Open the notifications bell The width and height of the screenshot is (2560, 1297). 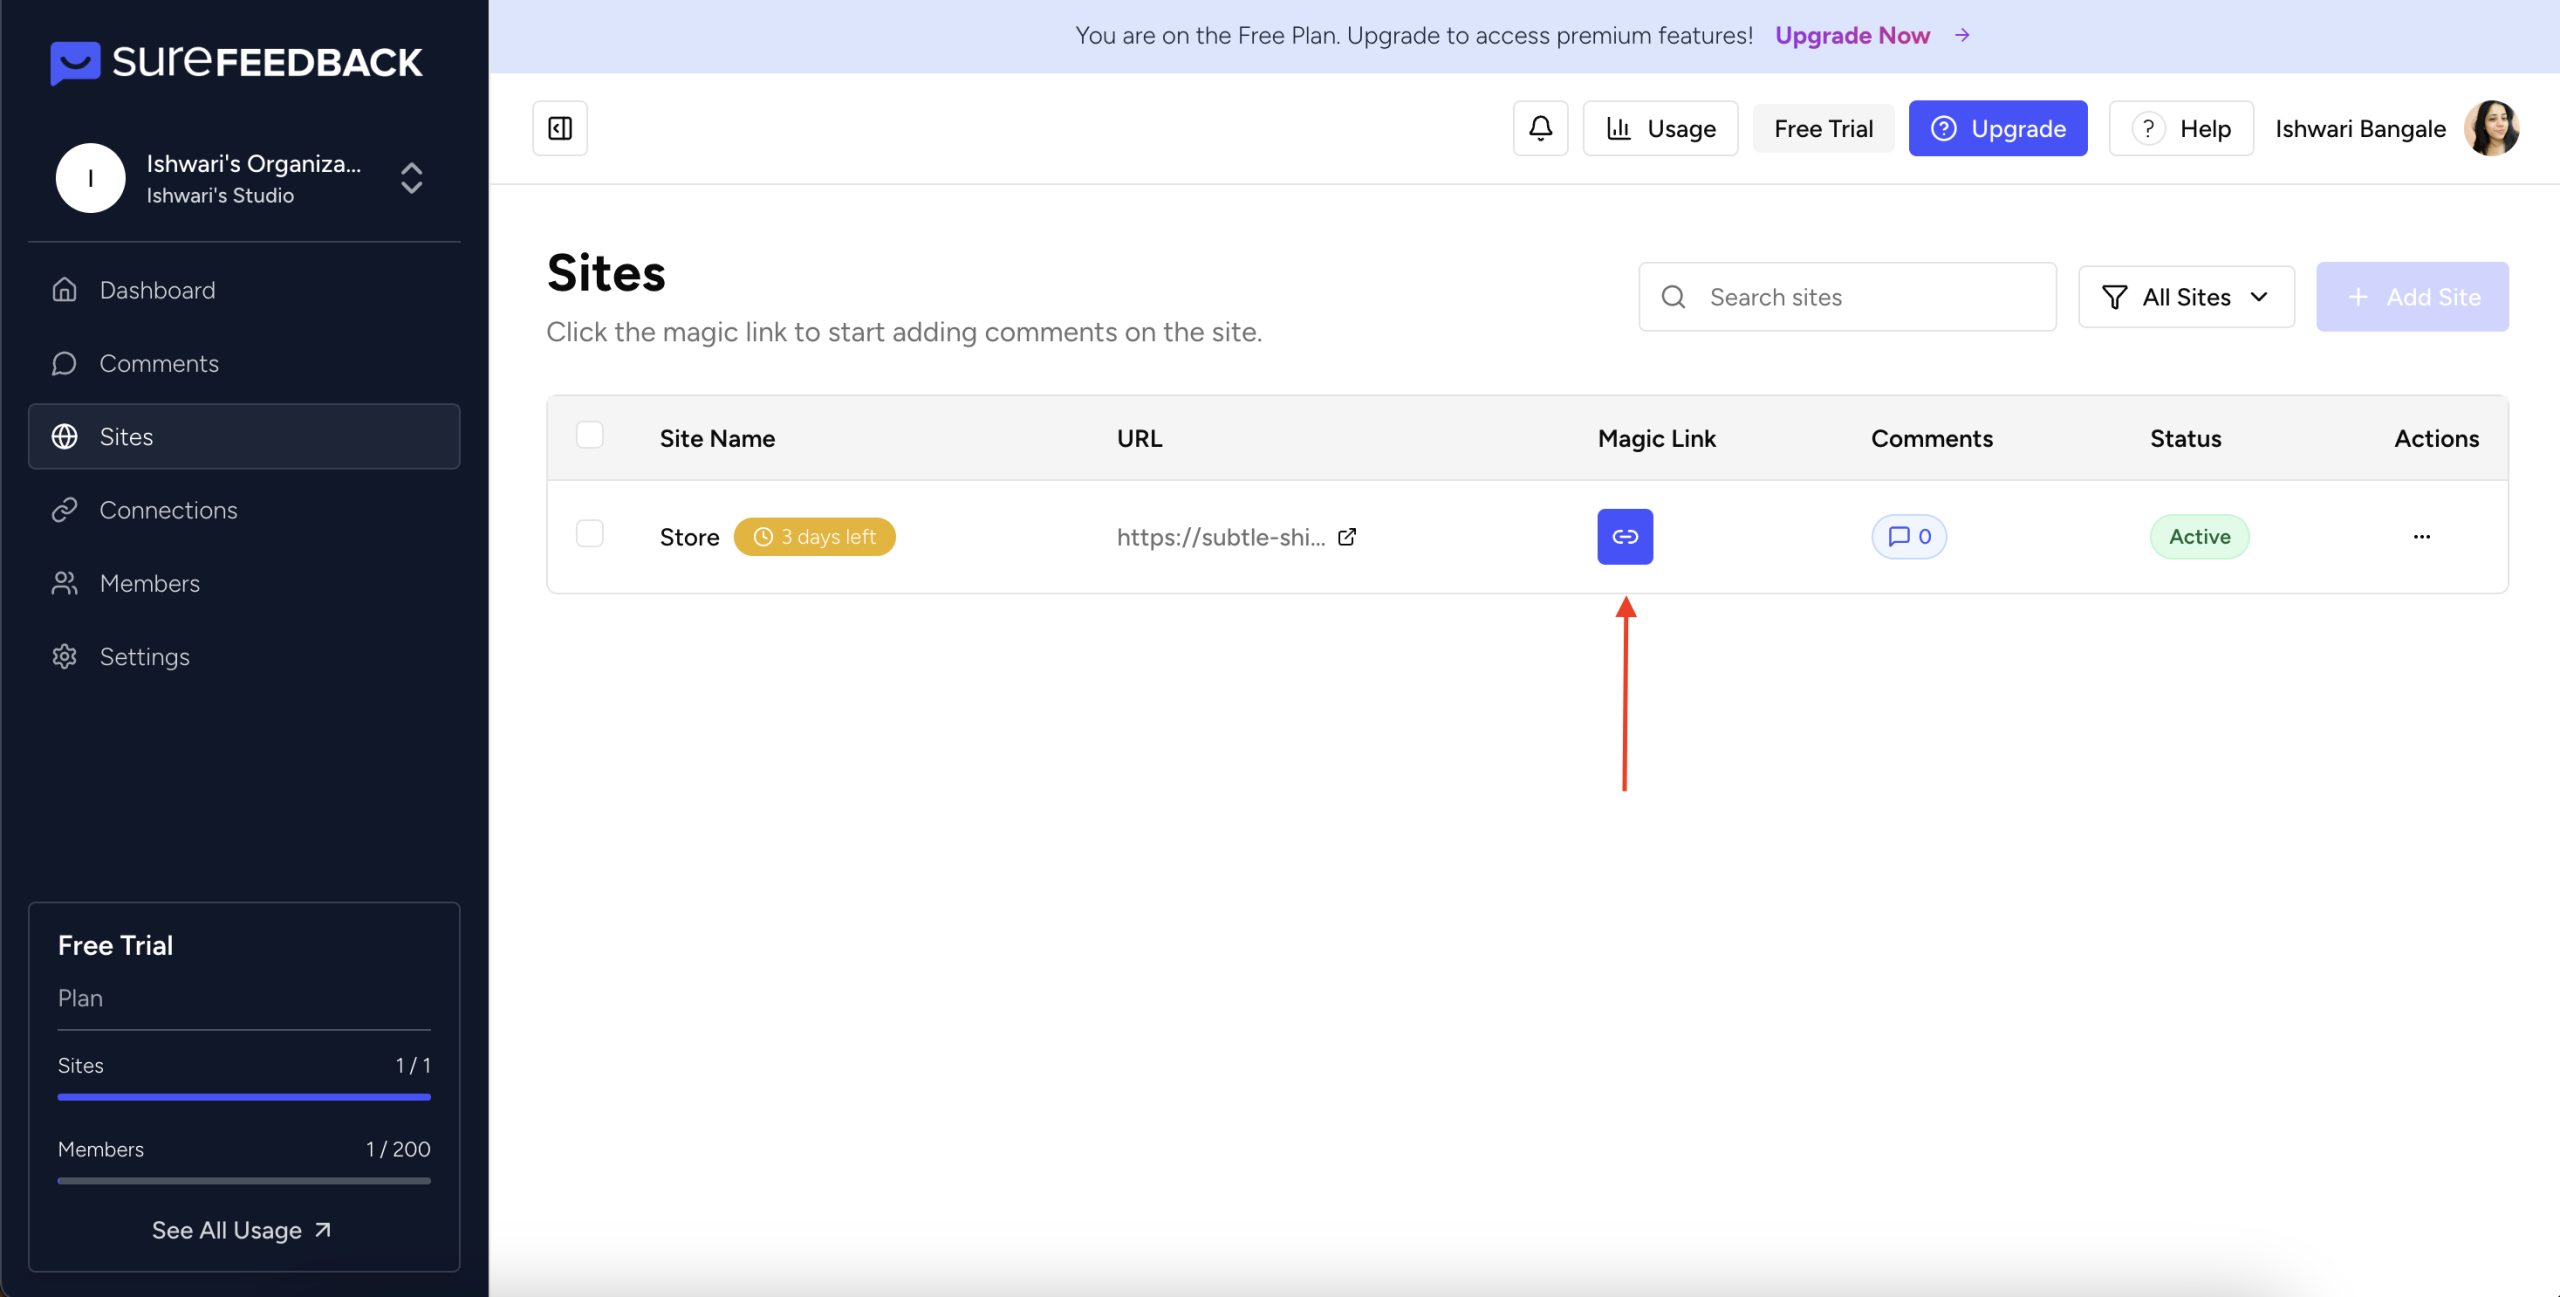[x=1540, y=128]
